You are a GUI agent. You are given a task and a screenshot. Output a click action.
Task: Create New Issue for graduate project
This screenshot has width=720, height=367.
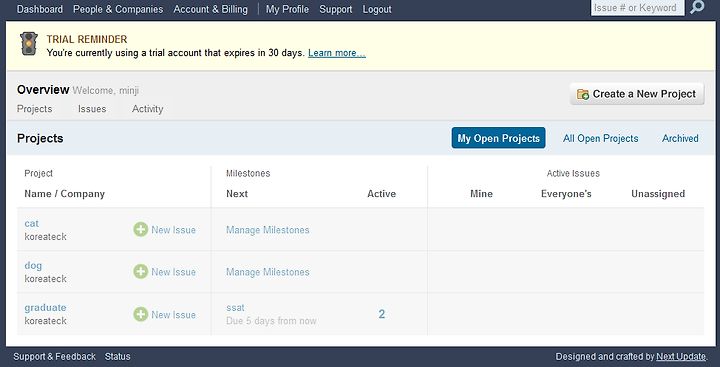click(x=174, y=315)
